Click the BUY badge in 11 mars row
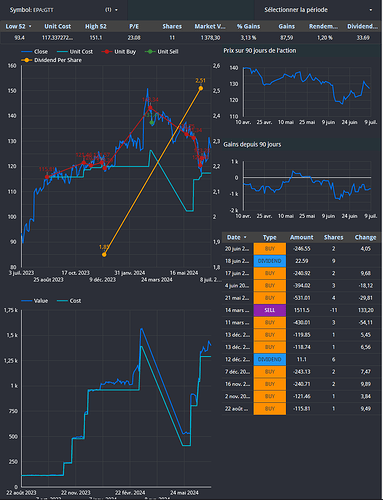This screenshot has height=500, width=383. pyautogui.click(x=270, y=323)
